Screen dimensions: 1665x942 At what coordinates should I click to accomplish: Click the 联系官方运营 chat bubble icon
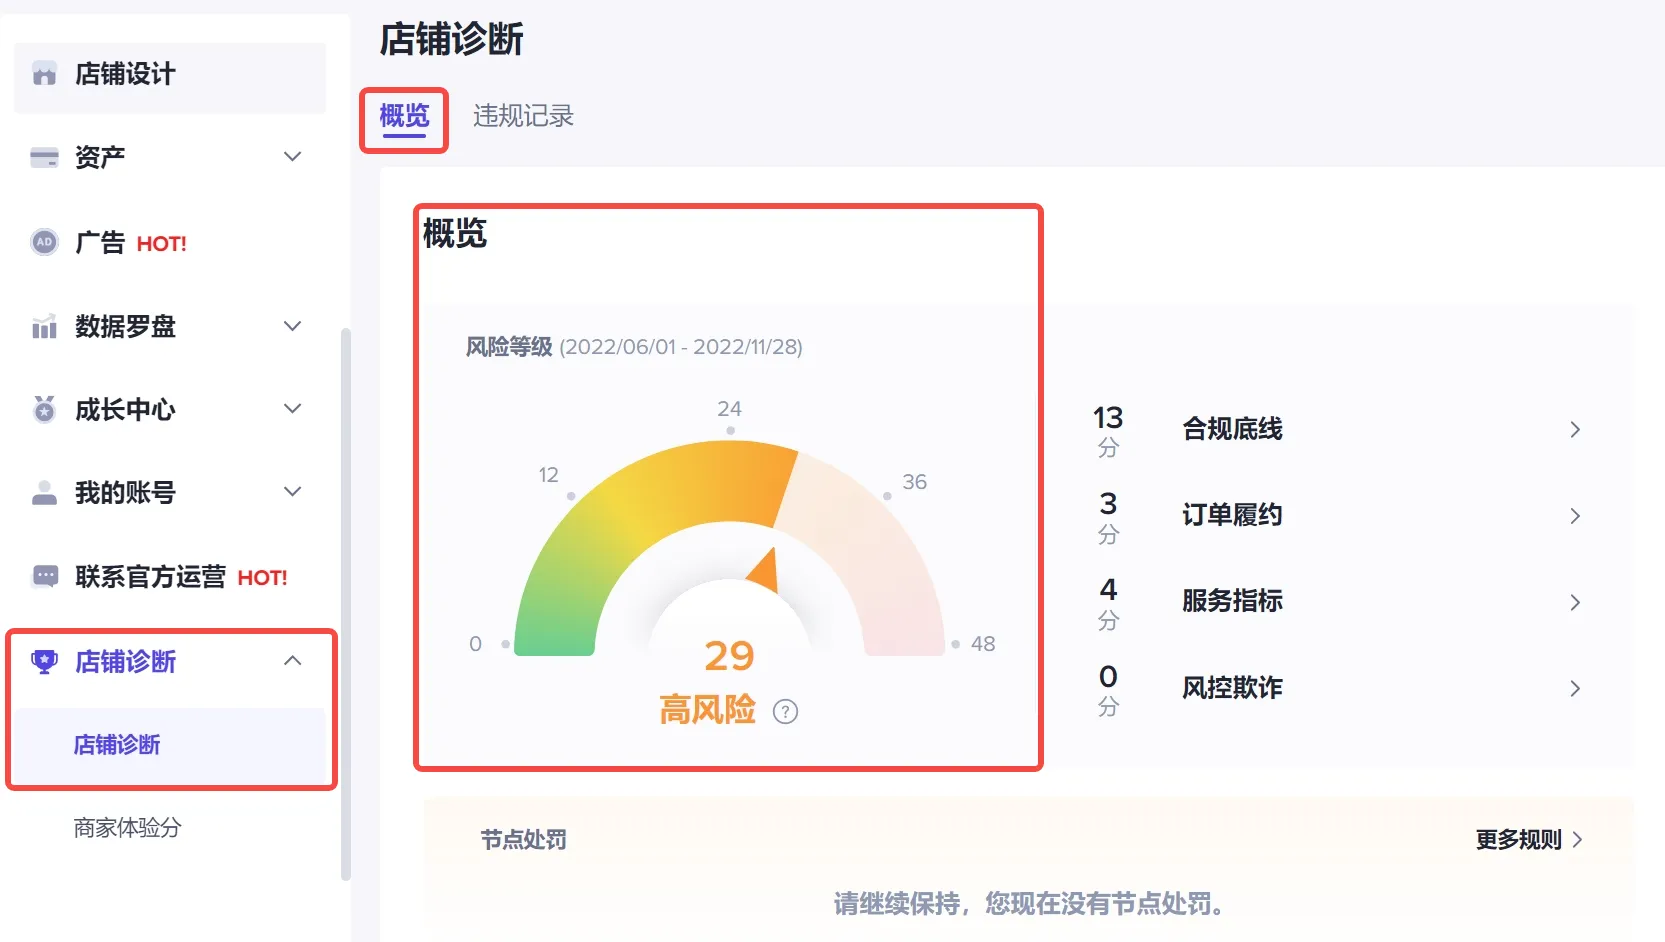[x=44, y=575]
